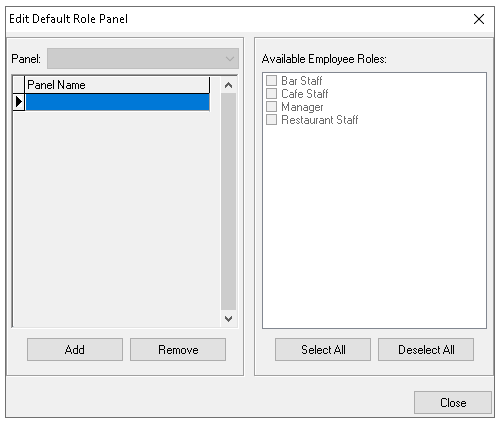Click Select All roles button
Image resolution: width=497 pixels, height=423 pixels.
pos(323,350)
